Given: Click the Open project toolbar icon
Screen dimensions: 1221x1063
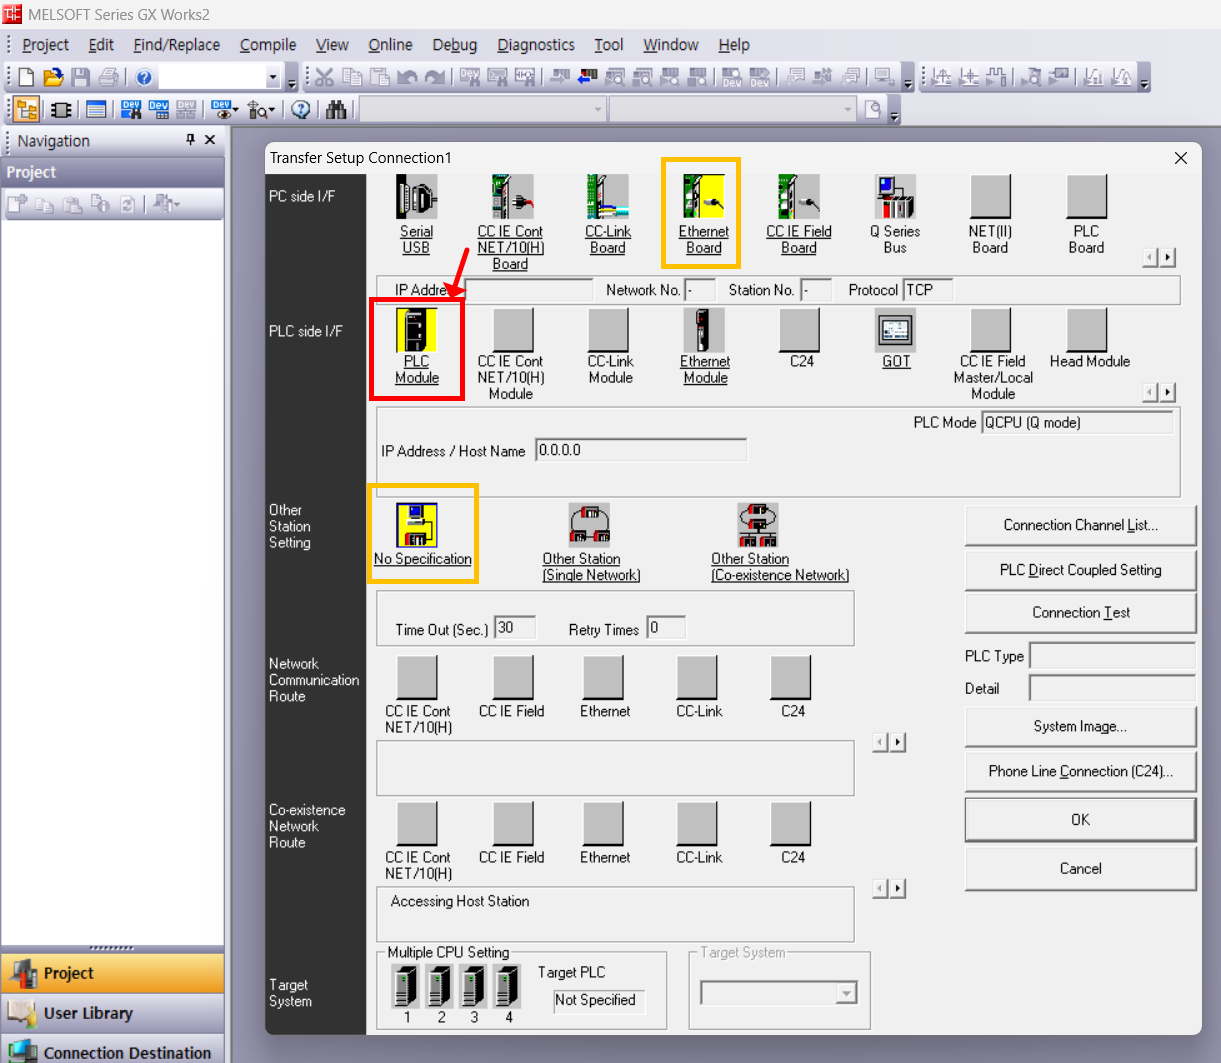Looking at the screenshot, I should pyautogui.click(x=53, y=76).
